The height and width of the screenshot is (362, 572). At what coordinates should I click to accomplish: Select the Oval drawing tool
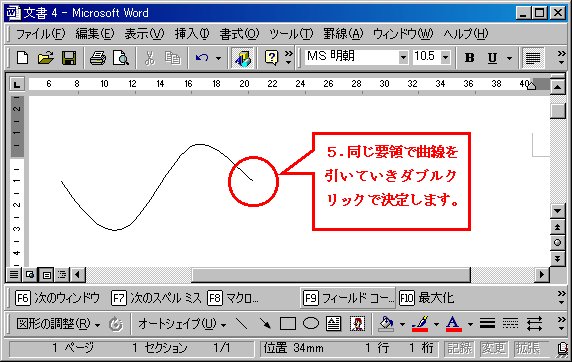(x=311, y=323)
